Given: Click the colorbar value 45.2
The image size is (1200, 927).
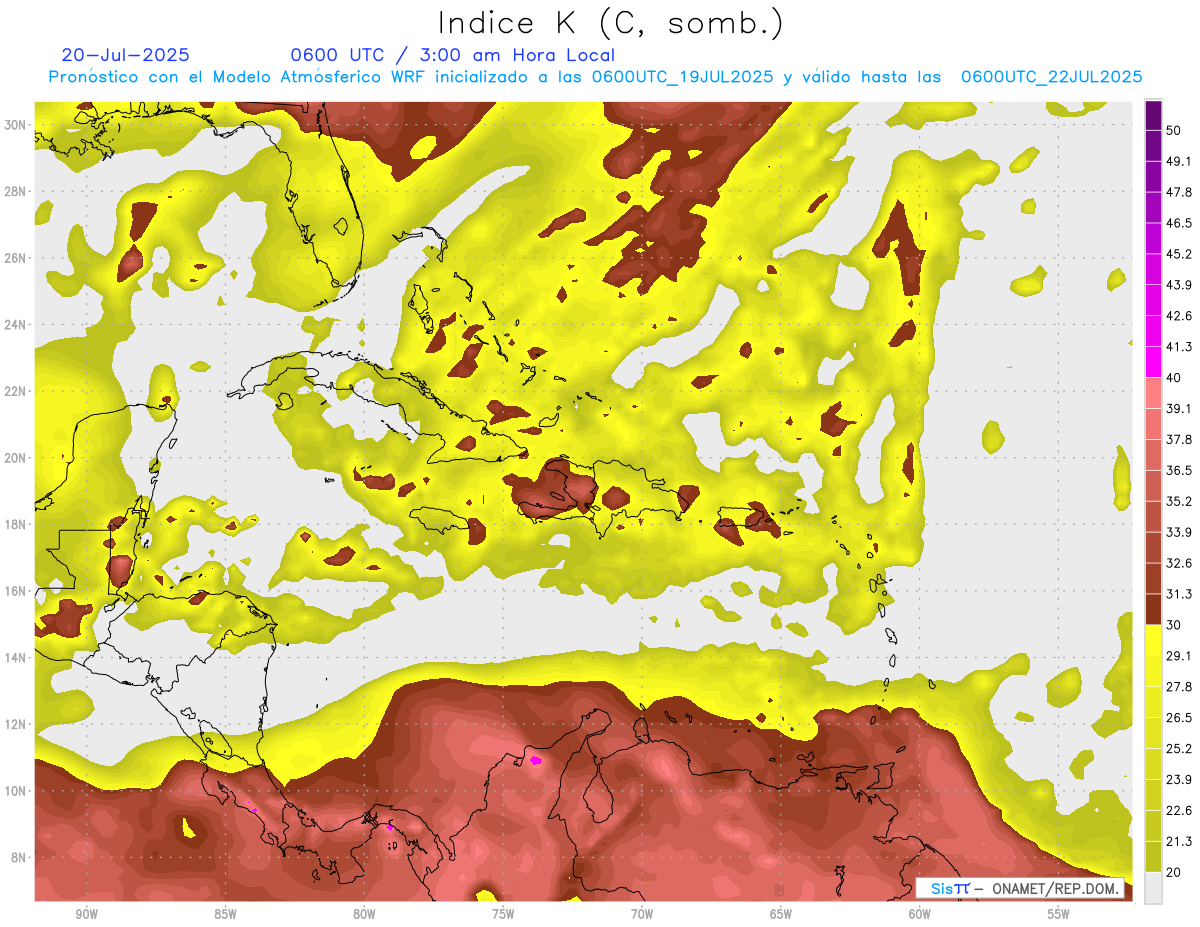Looking at the screenshot, I should tap(1178, 254).
